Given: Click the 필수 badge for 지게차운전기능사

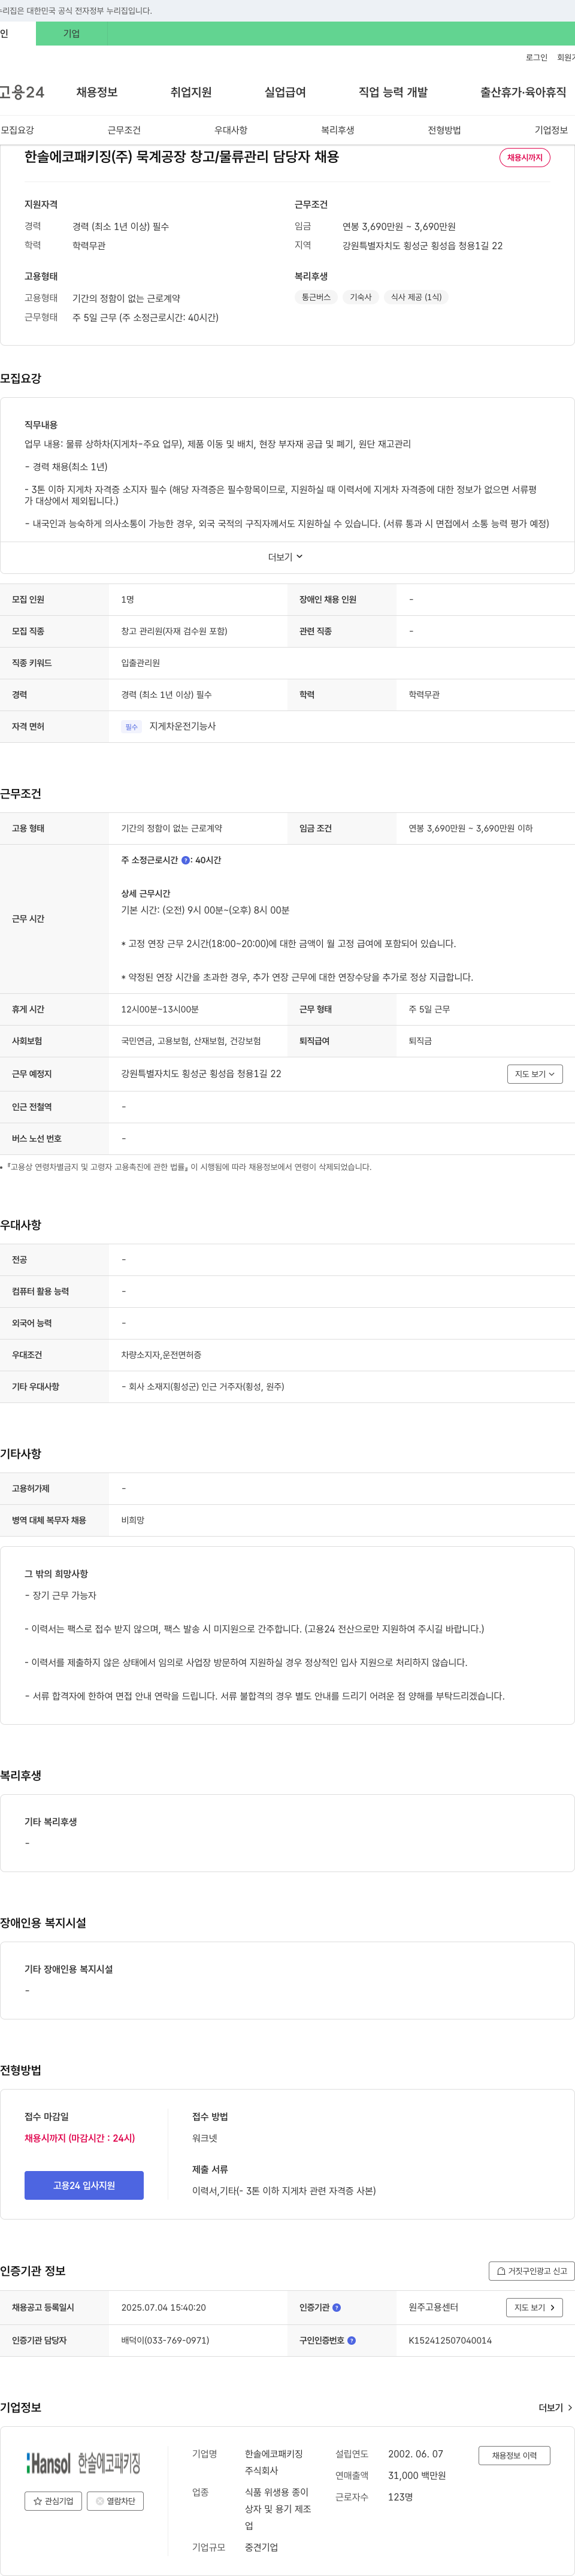Looking at the screenshot, I should tap(131, 727).
